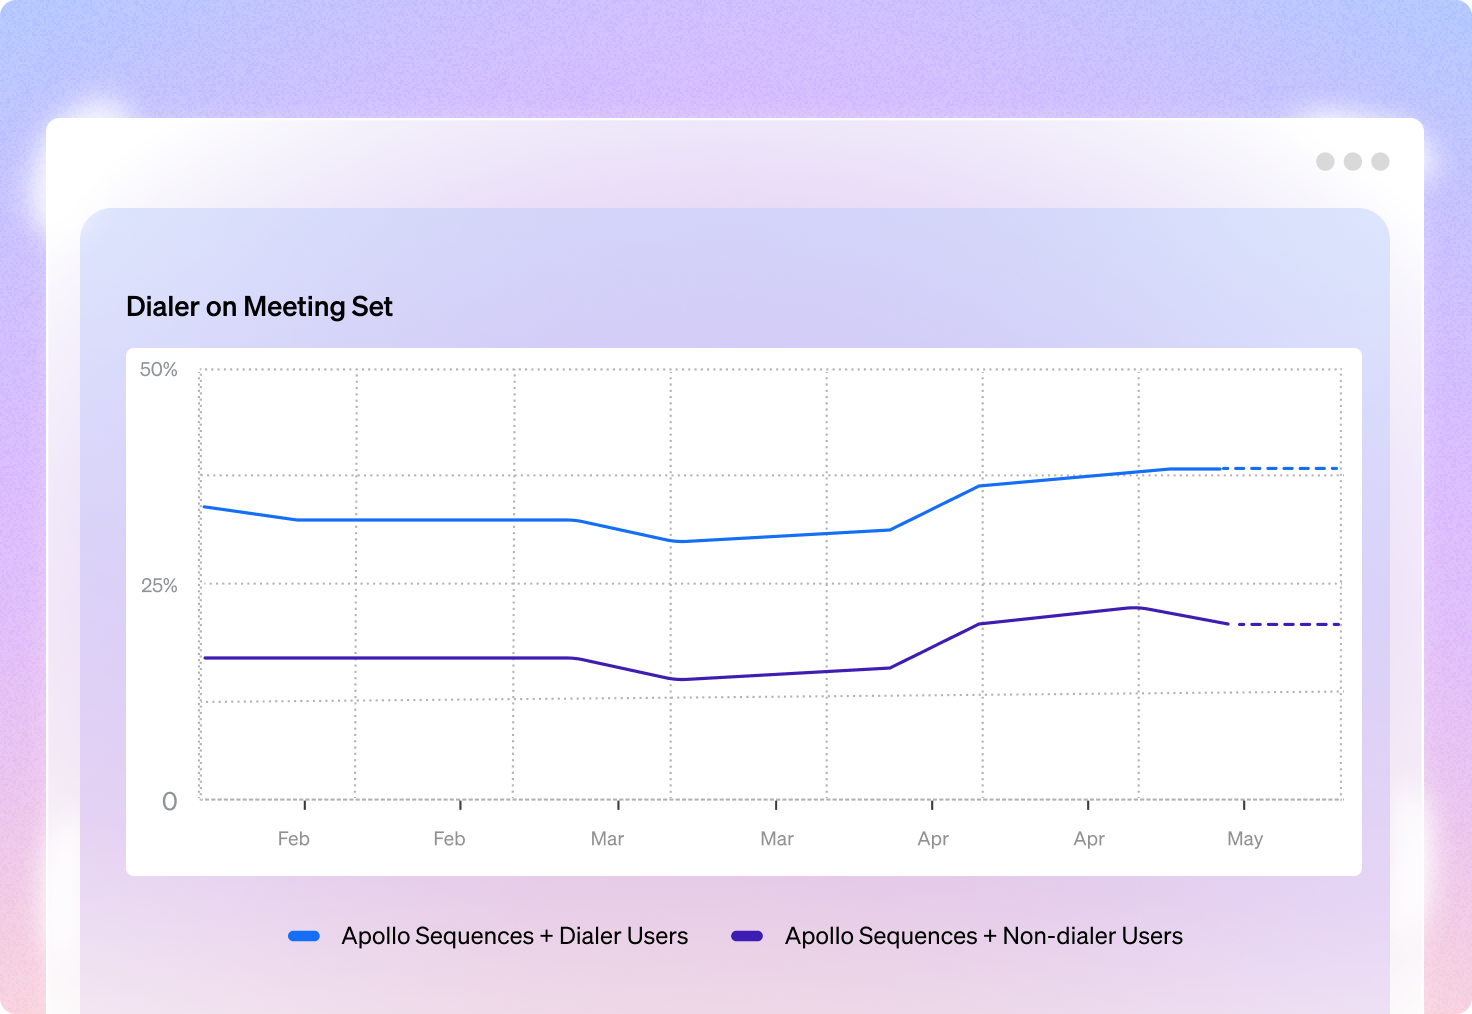The width and height of the screenshot is (1472, 1014).
Task: Click the 50% y-axis label
Action: tap(158, 370)
